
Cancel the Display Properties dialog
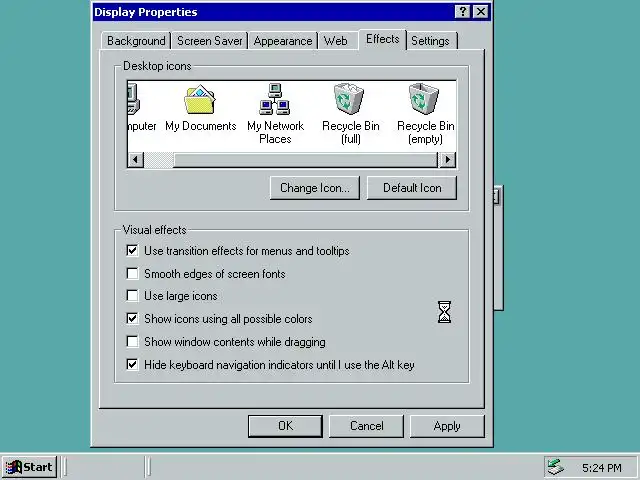tap(367, 426)
